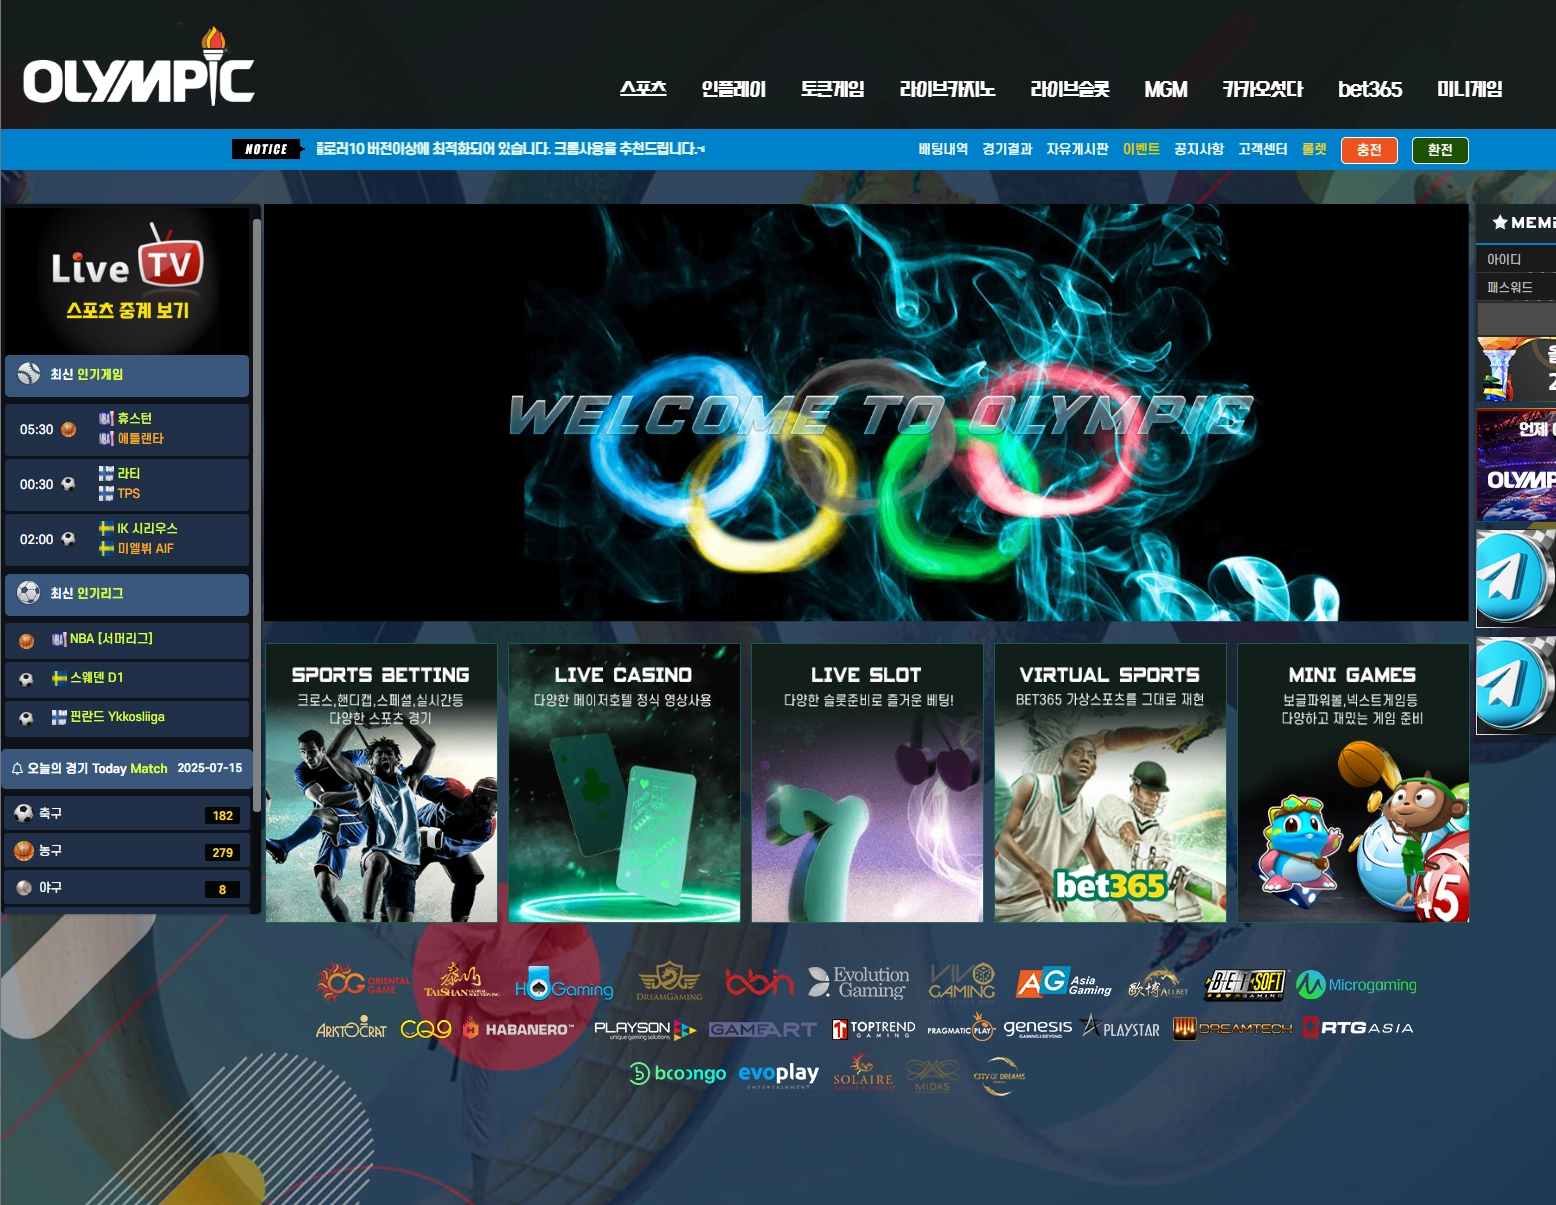
Task: Open the LIVE CASINO card
Action: 624,783
